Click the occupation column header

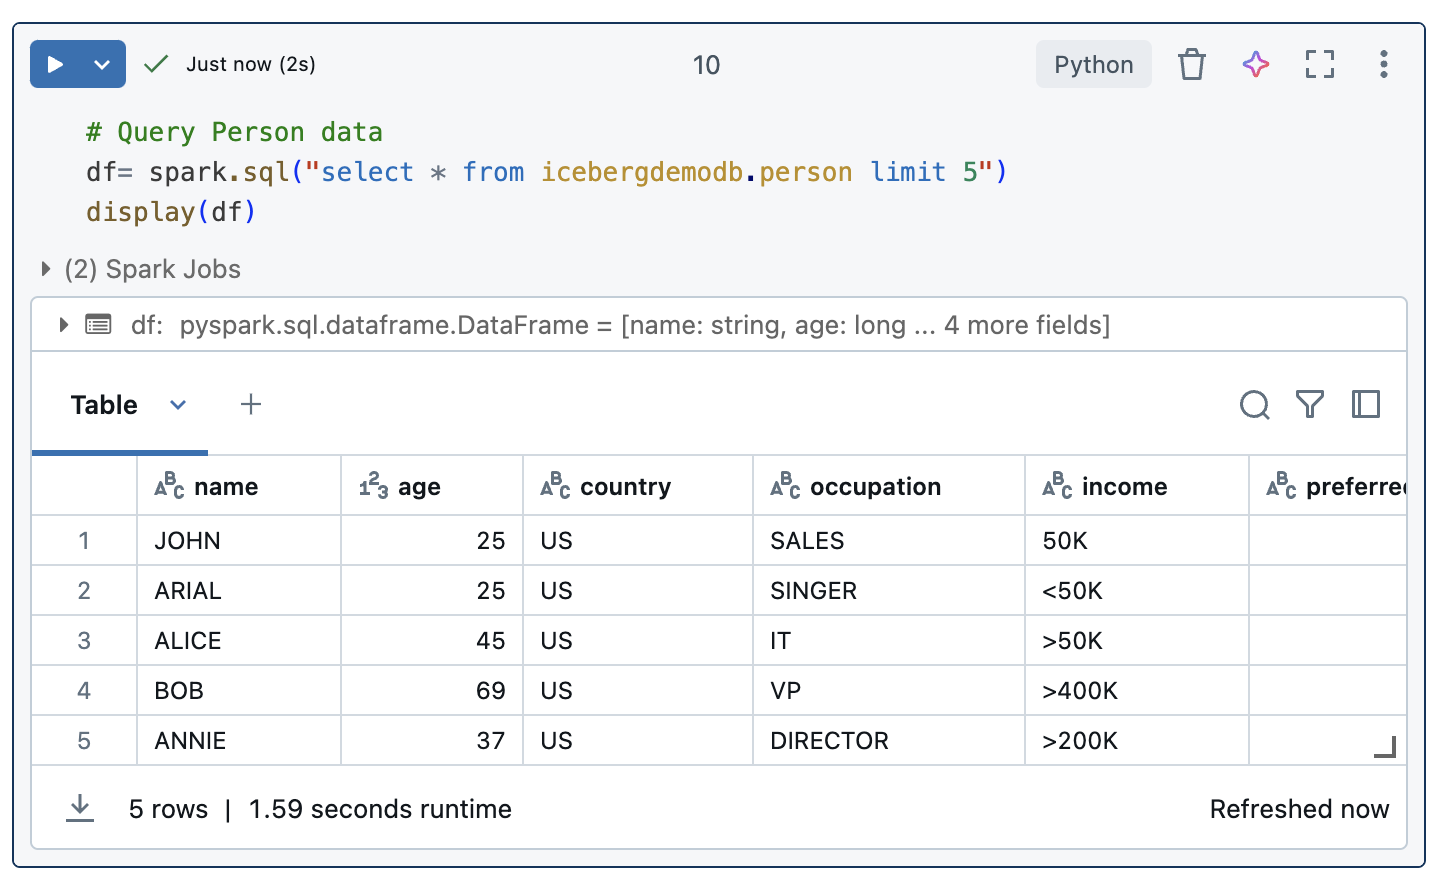[x=875, y=487]
